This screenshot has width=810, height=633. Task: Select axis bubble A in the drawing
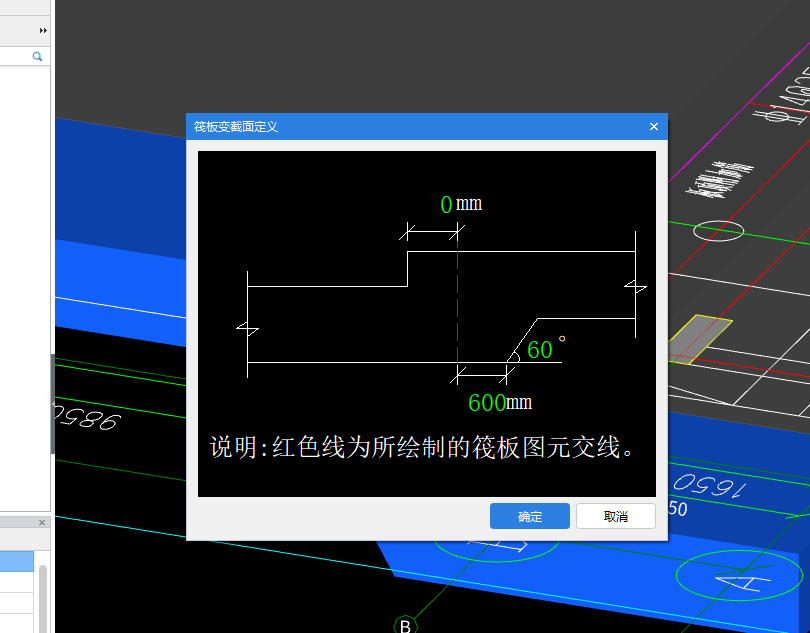point(739,575)
